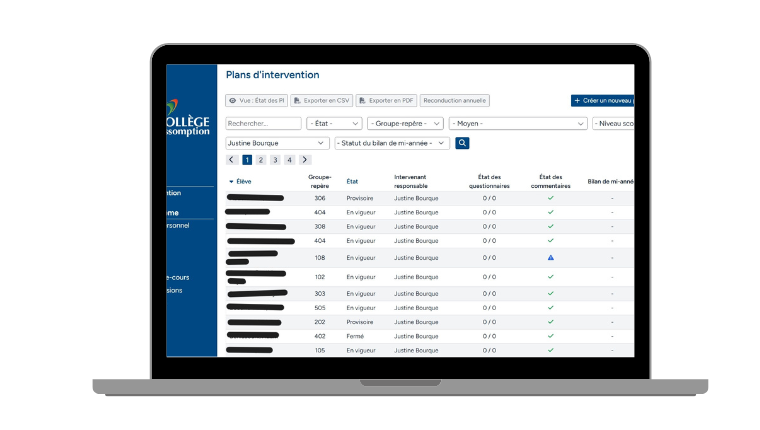This screenshot has width=760, height=430.
Task: Open the Moyen filter dropdown
Action: coord(518,124)
